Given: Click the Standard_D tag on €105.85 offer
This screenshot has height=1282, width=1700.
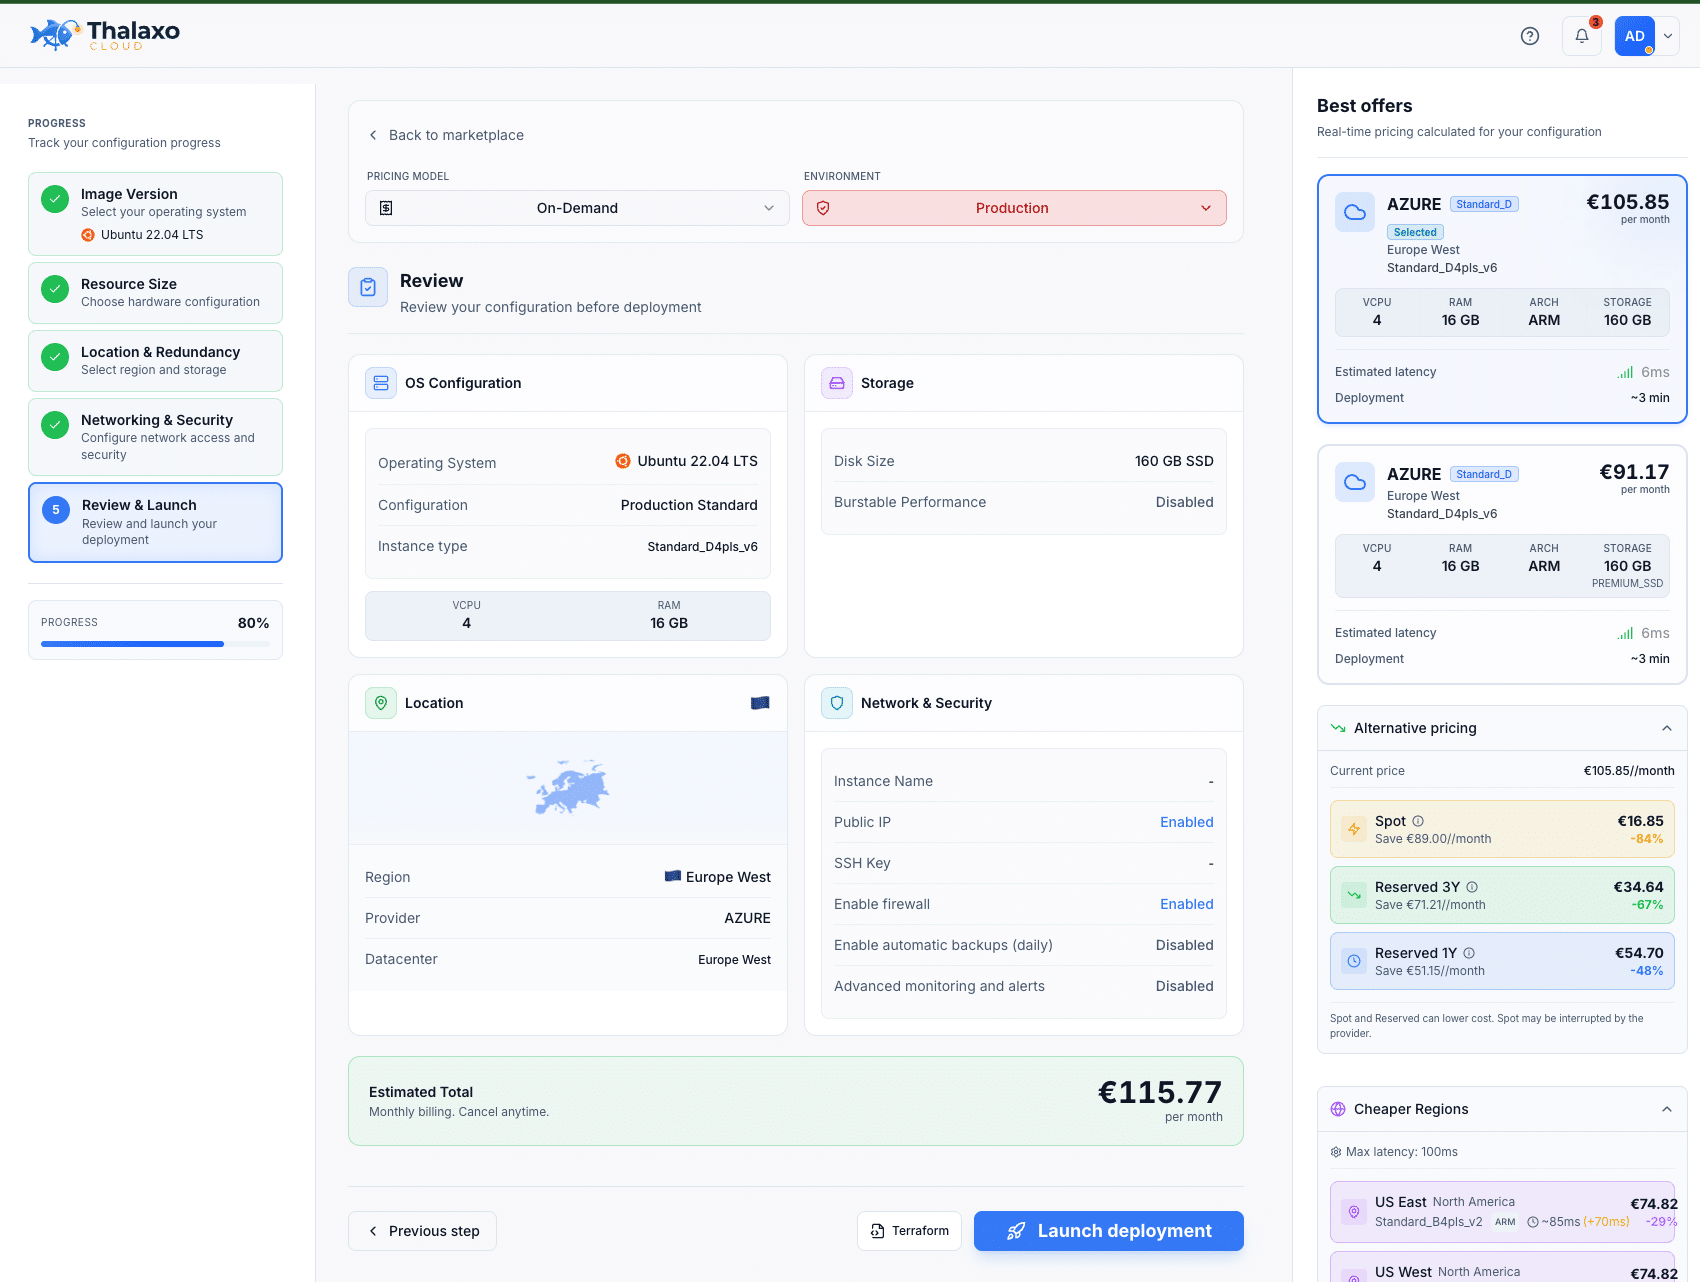Looking at the screenshot, I should [x=1484, y=204].
